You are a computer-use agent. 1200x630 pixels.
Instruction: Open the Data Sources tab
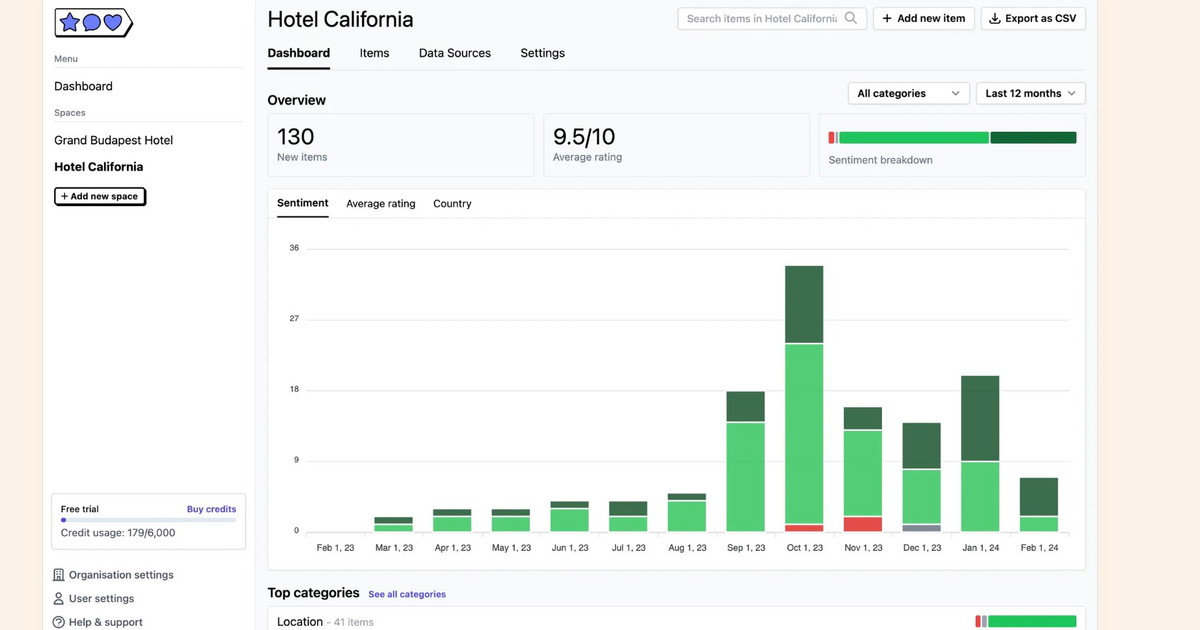pos(454,53)
